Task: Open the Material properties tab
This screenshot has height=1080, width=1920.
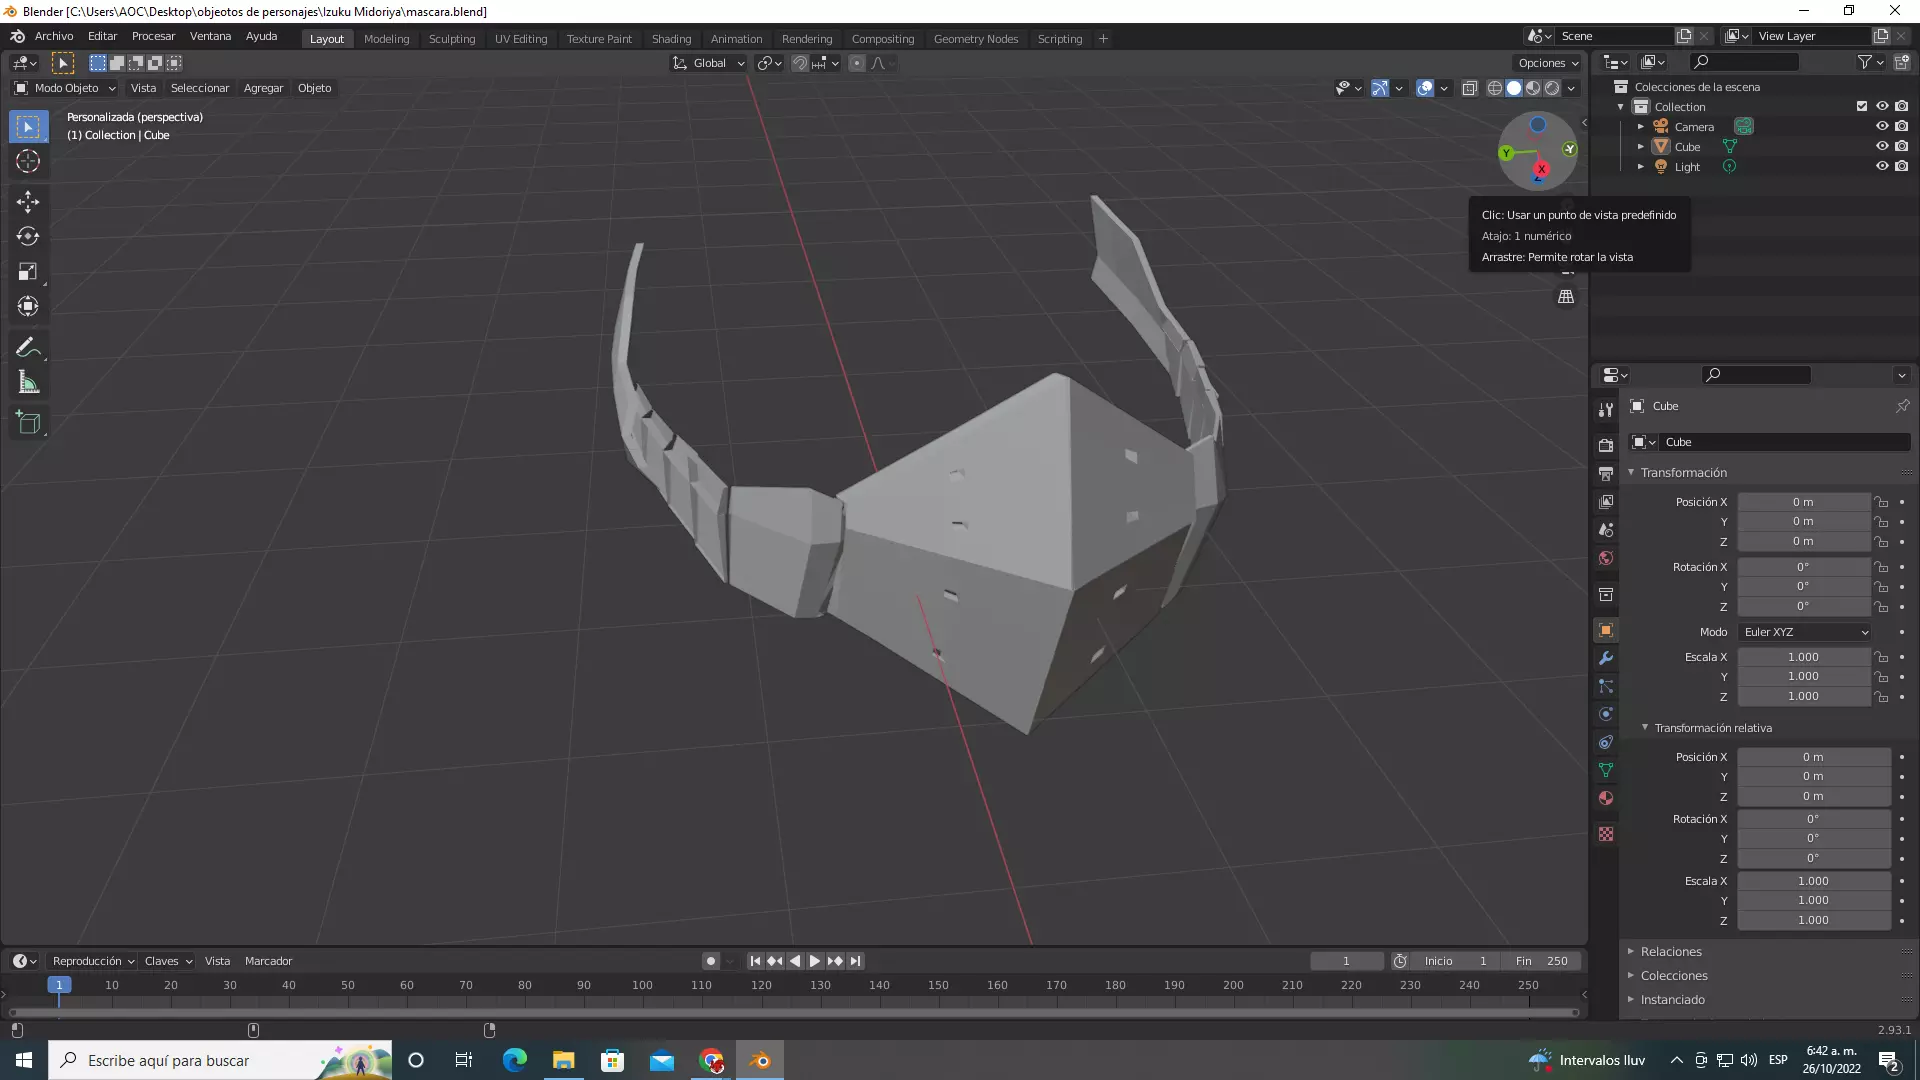Action: 1606,798
